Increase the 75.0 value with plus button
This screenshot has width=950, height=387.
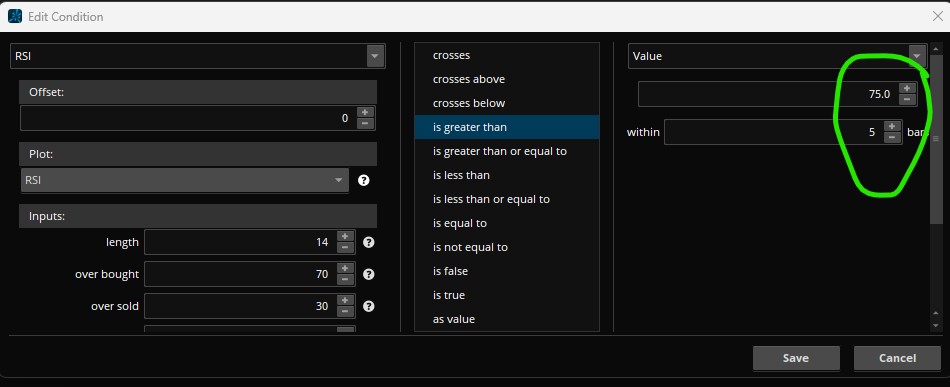point(907,88)
